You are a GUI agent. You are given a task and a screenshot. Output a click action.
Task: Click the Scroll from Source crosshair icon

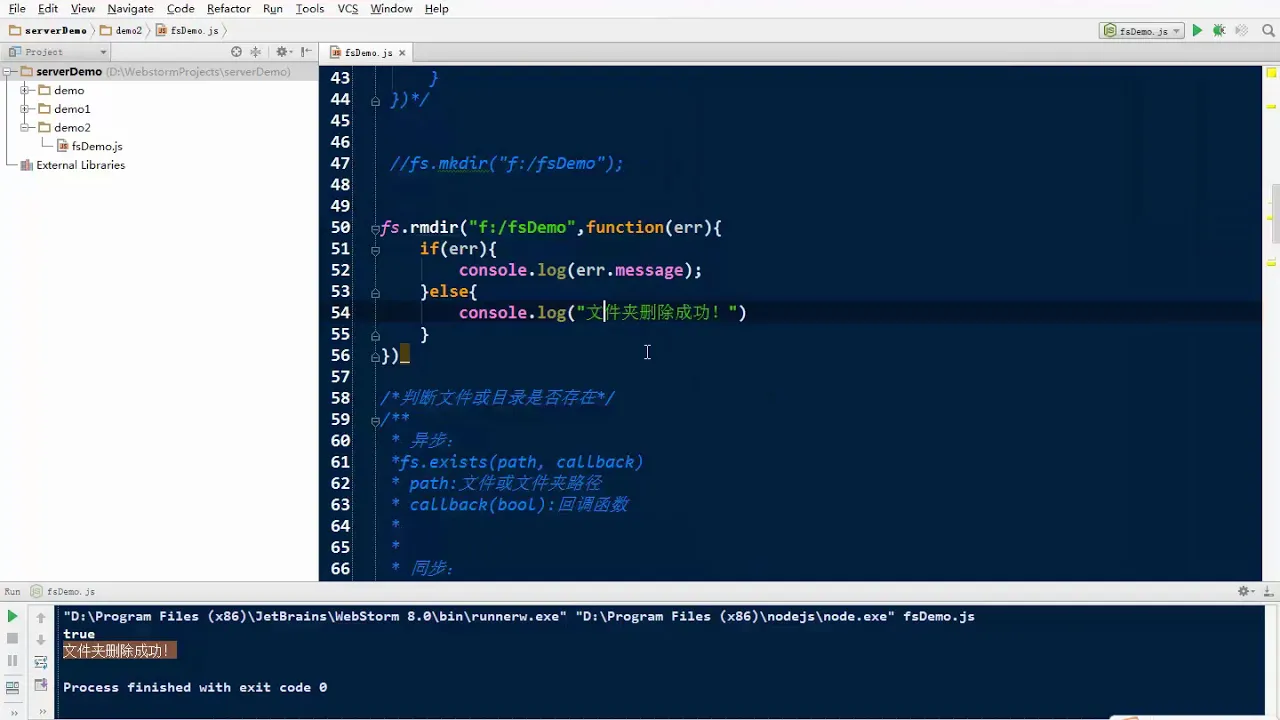pyautogui.click(x=236, y=52)
